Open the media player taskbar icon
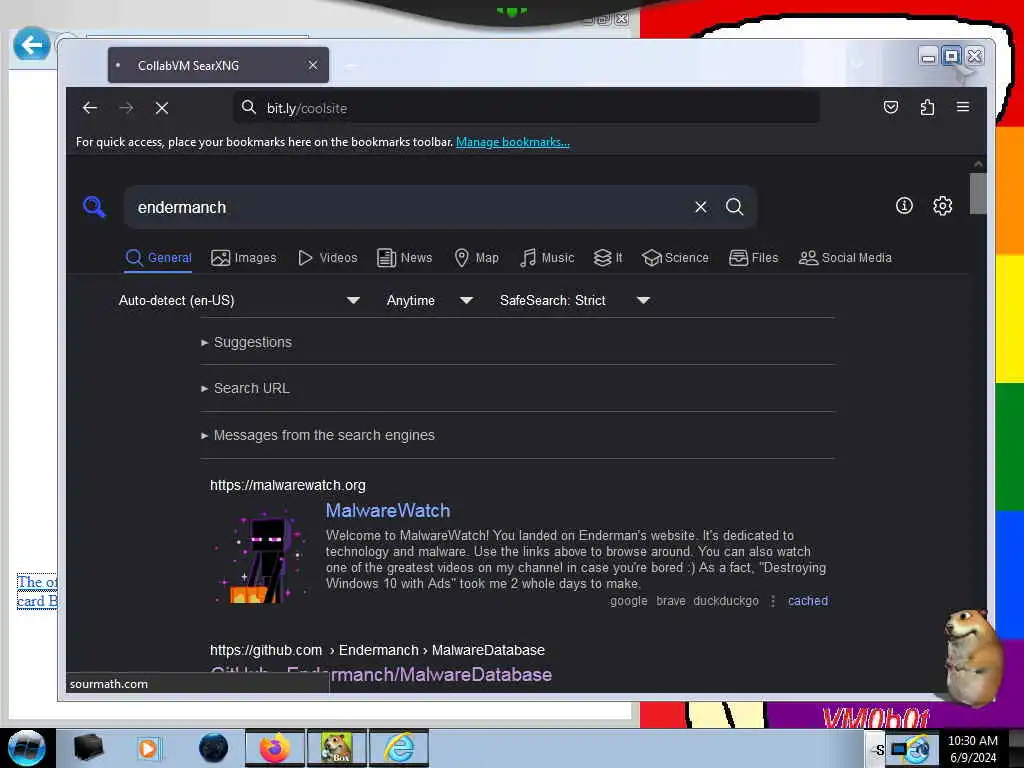 pos(148,748)
